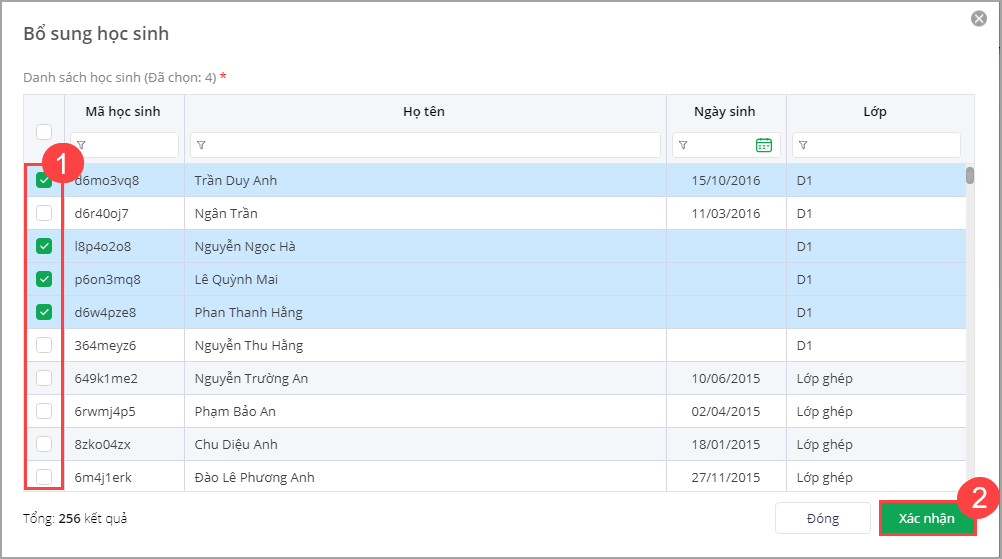Check the Ngân Trần row checkbox
Viewport: 1002px width, 559px height.
point(44,213)
